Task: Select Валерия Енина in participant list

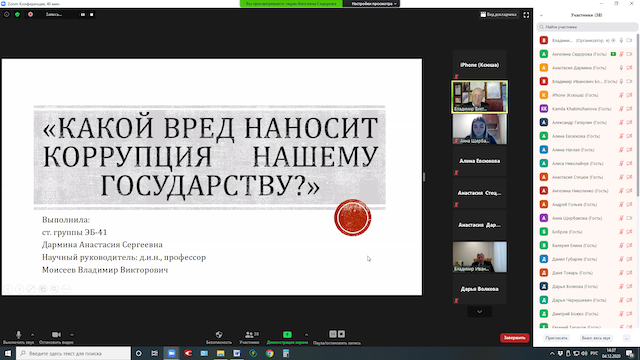Action: pyautogui.click(x=587, y=245)
